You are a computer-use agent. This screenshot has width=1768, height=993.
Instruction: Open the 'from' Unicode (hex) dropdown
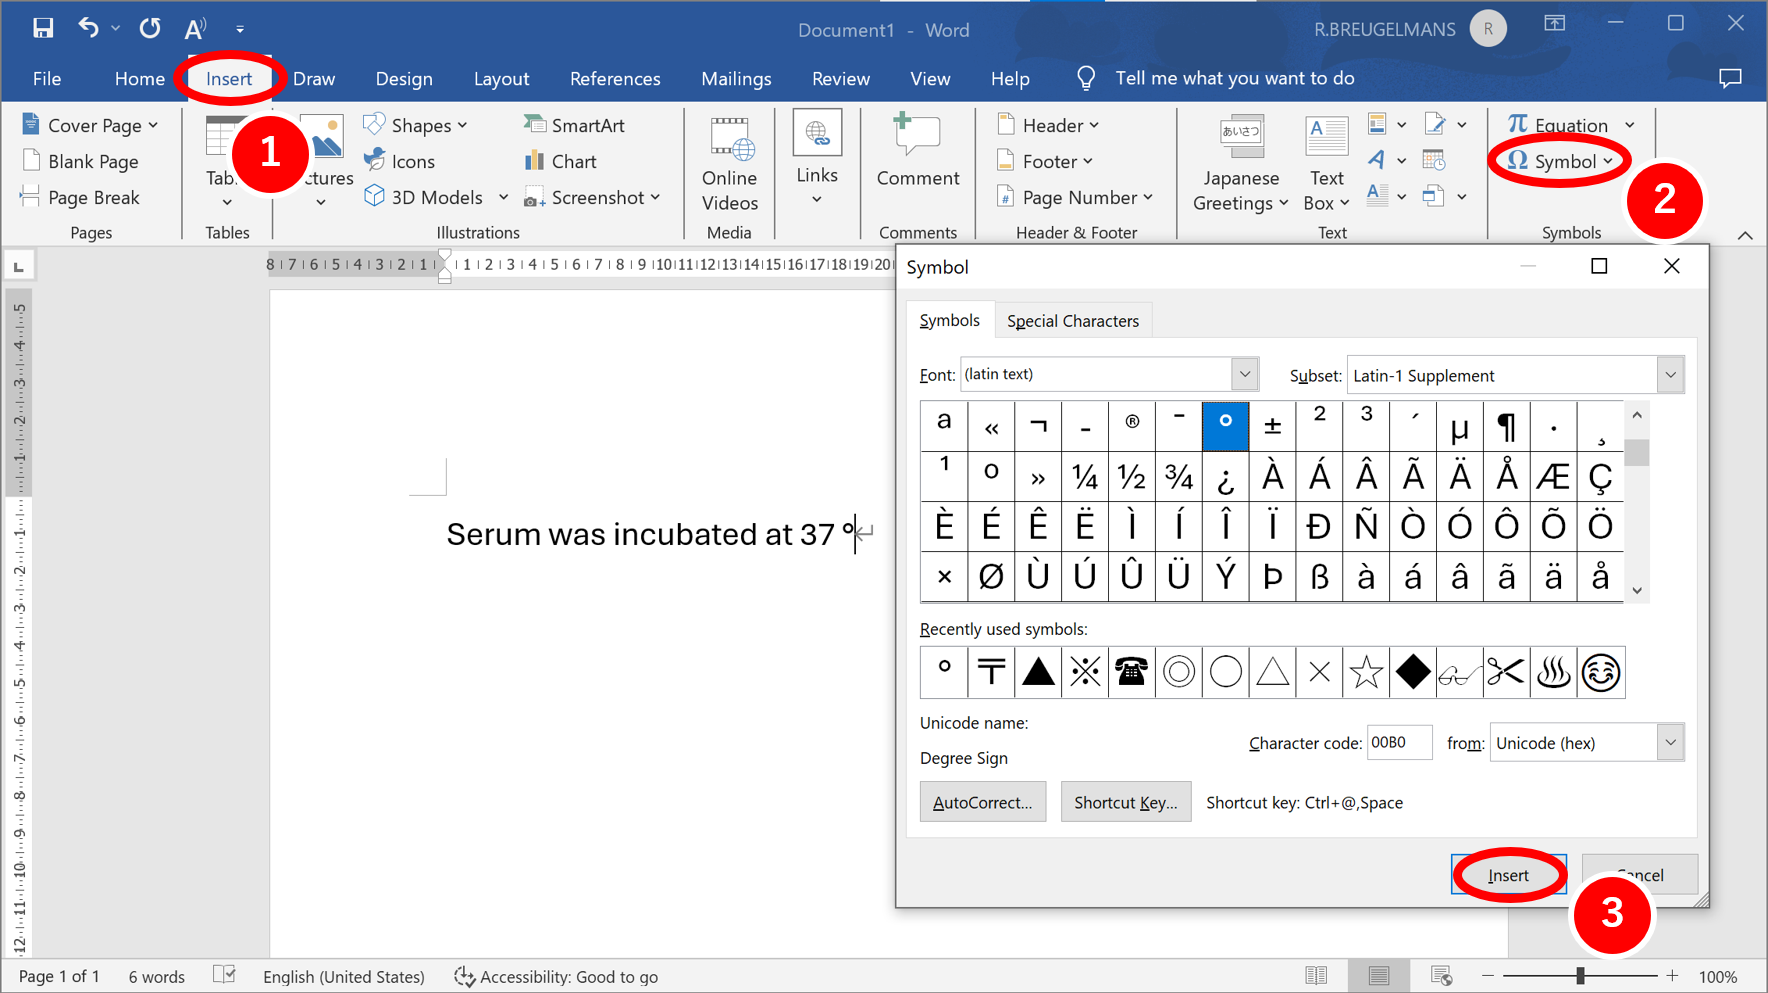tap(1670, 743)
